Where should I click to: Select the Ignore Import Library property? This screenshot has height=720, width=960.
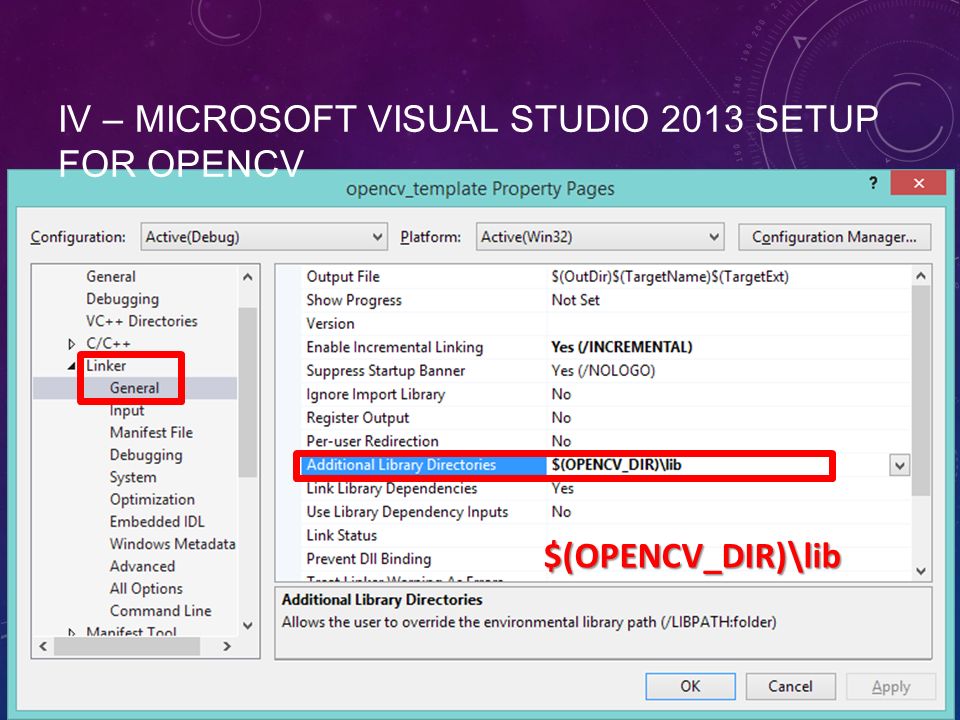click(x=375, y=394)
